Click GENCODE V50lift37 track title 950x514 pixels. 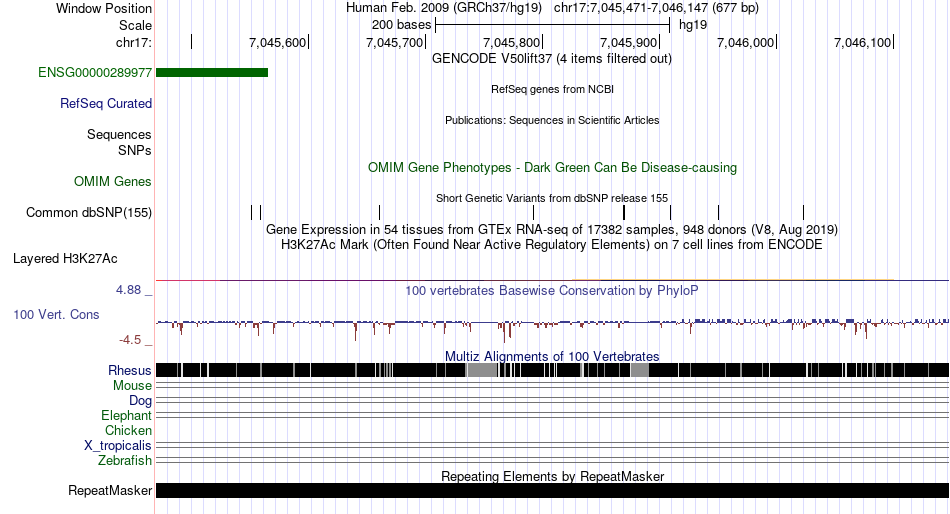(x=552, y=59)
